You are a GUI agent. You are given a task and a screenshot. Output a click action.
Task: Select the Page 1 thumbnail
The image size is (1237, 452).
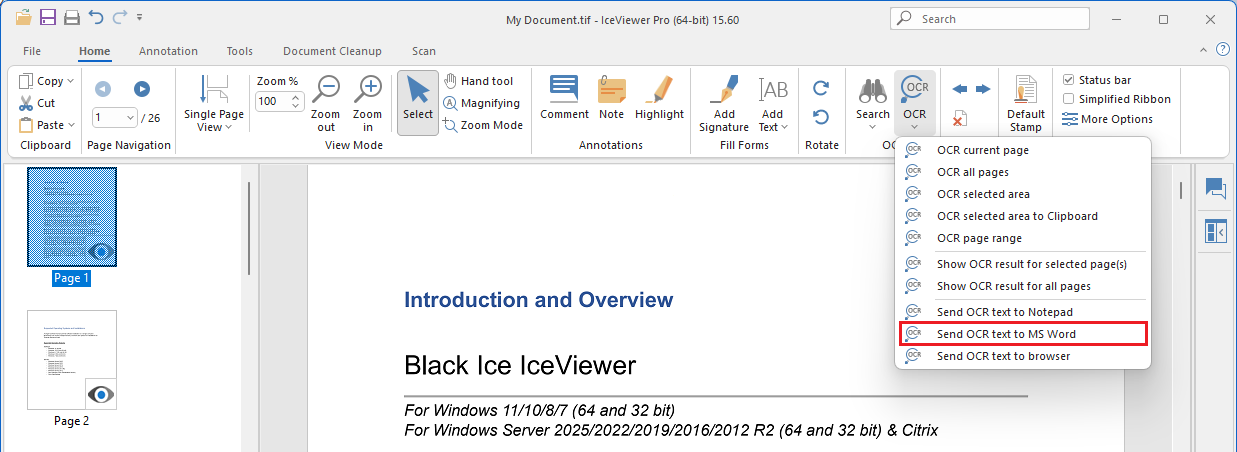(x=72, y=217)
